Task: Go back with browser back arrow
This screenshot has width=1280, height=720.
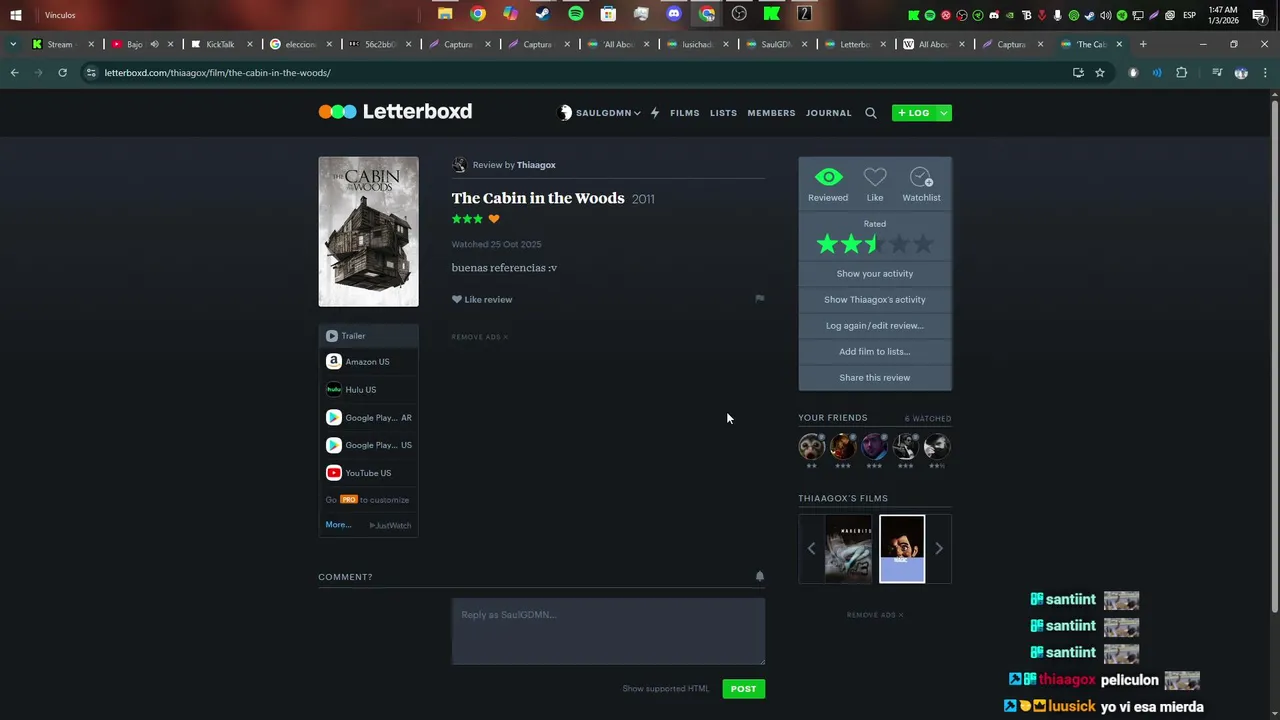Action: [x=14, y=73]
